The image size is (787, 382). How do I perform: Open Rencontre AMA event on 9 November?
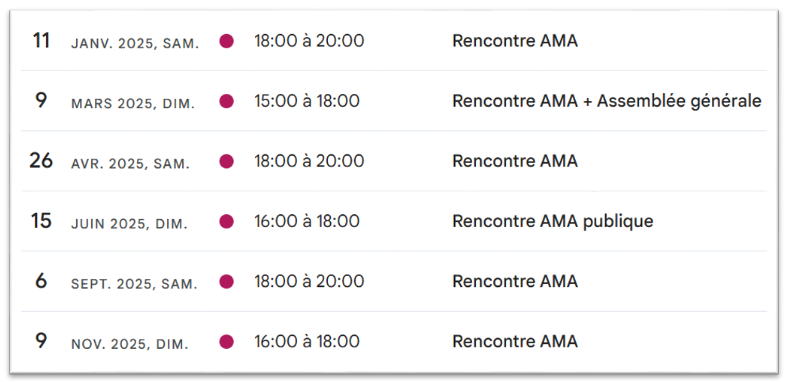pos(515,342)
